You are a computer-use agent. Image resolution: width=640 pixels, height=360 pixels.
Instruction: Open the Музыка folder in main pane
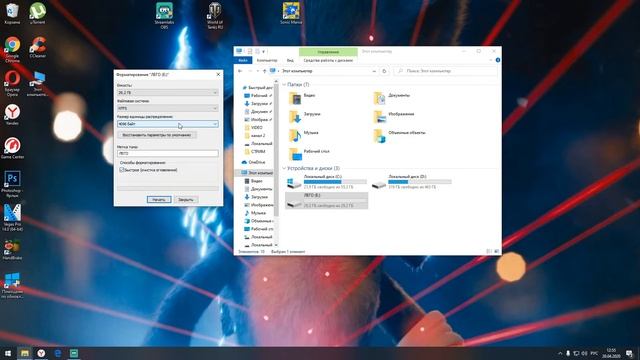[x=304, y=135]
